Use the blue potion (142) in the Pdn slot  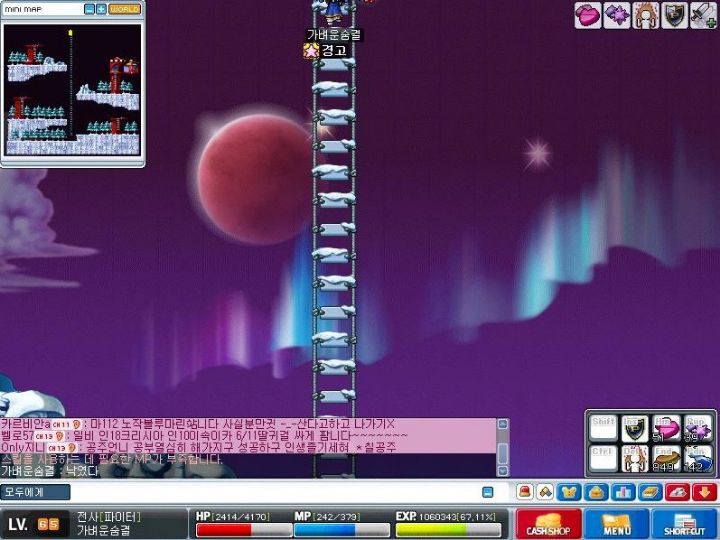[x=698, y=458]
